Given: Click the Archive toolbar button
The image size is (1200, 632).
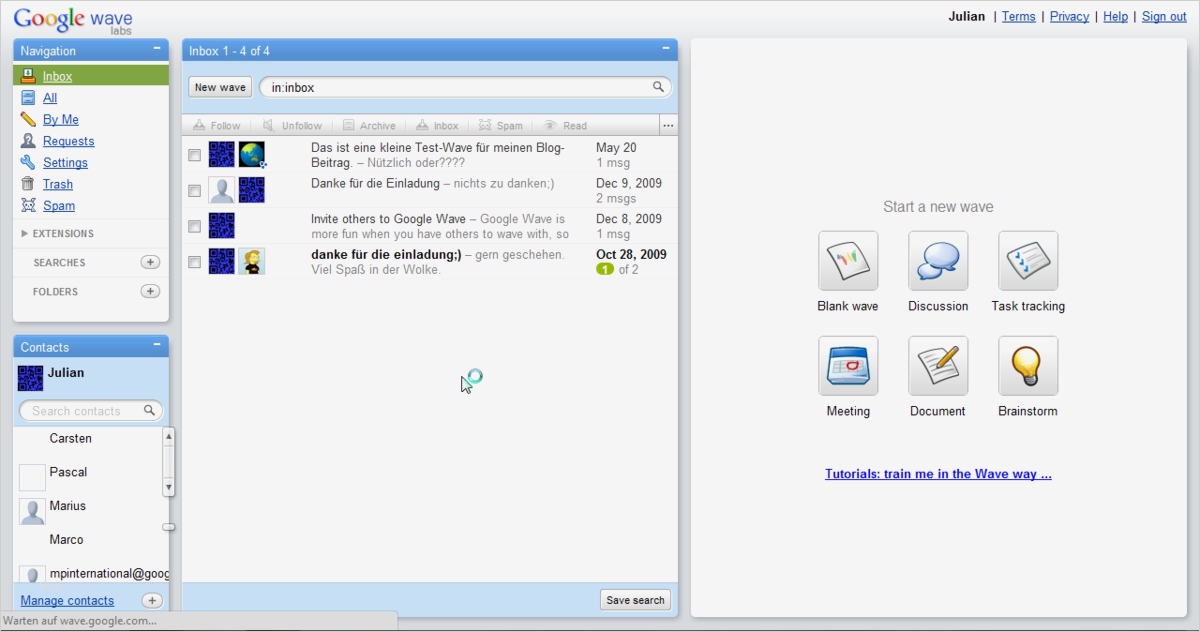Looking at the screenshot, I should tap(369, 126).
